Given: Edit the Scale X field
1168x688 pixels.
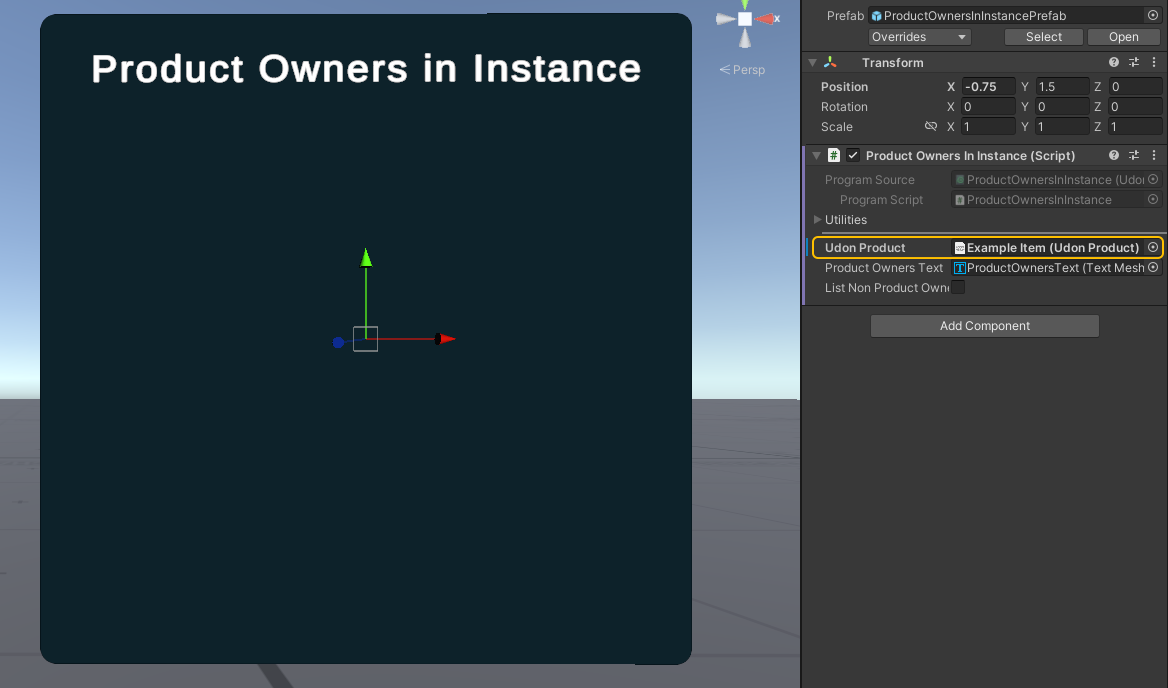Looking at the screenshot, I should 988,127.
